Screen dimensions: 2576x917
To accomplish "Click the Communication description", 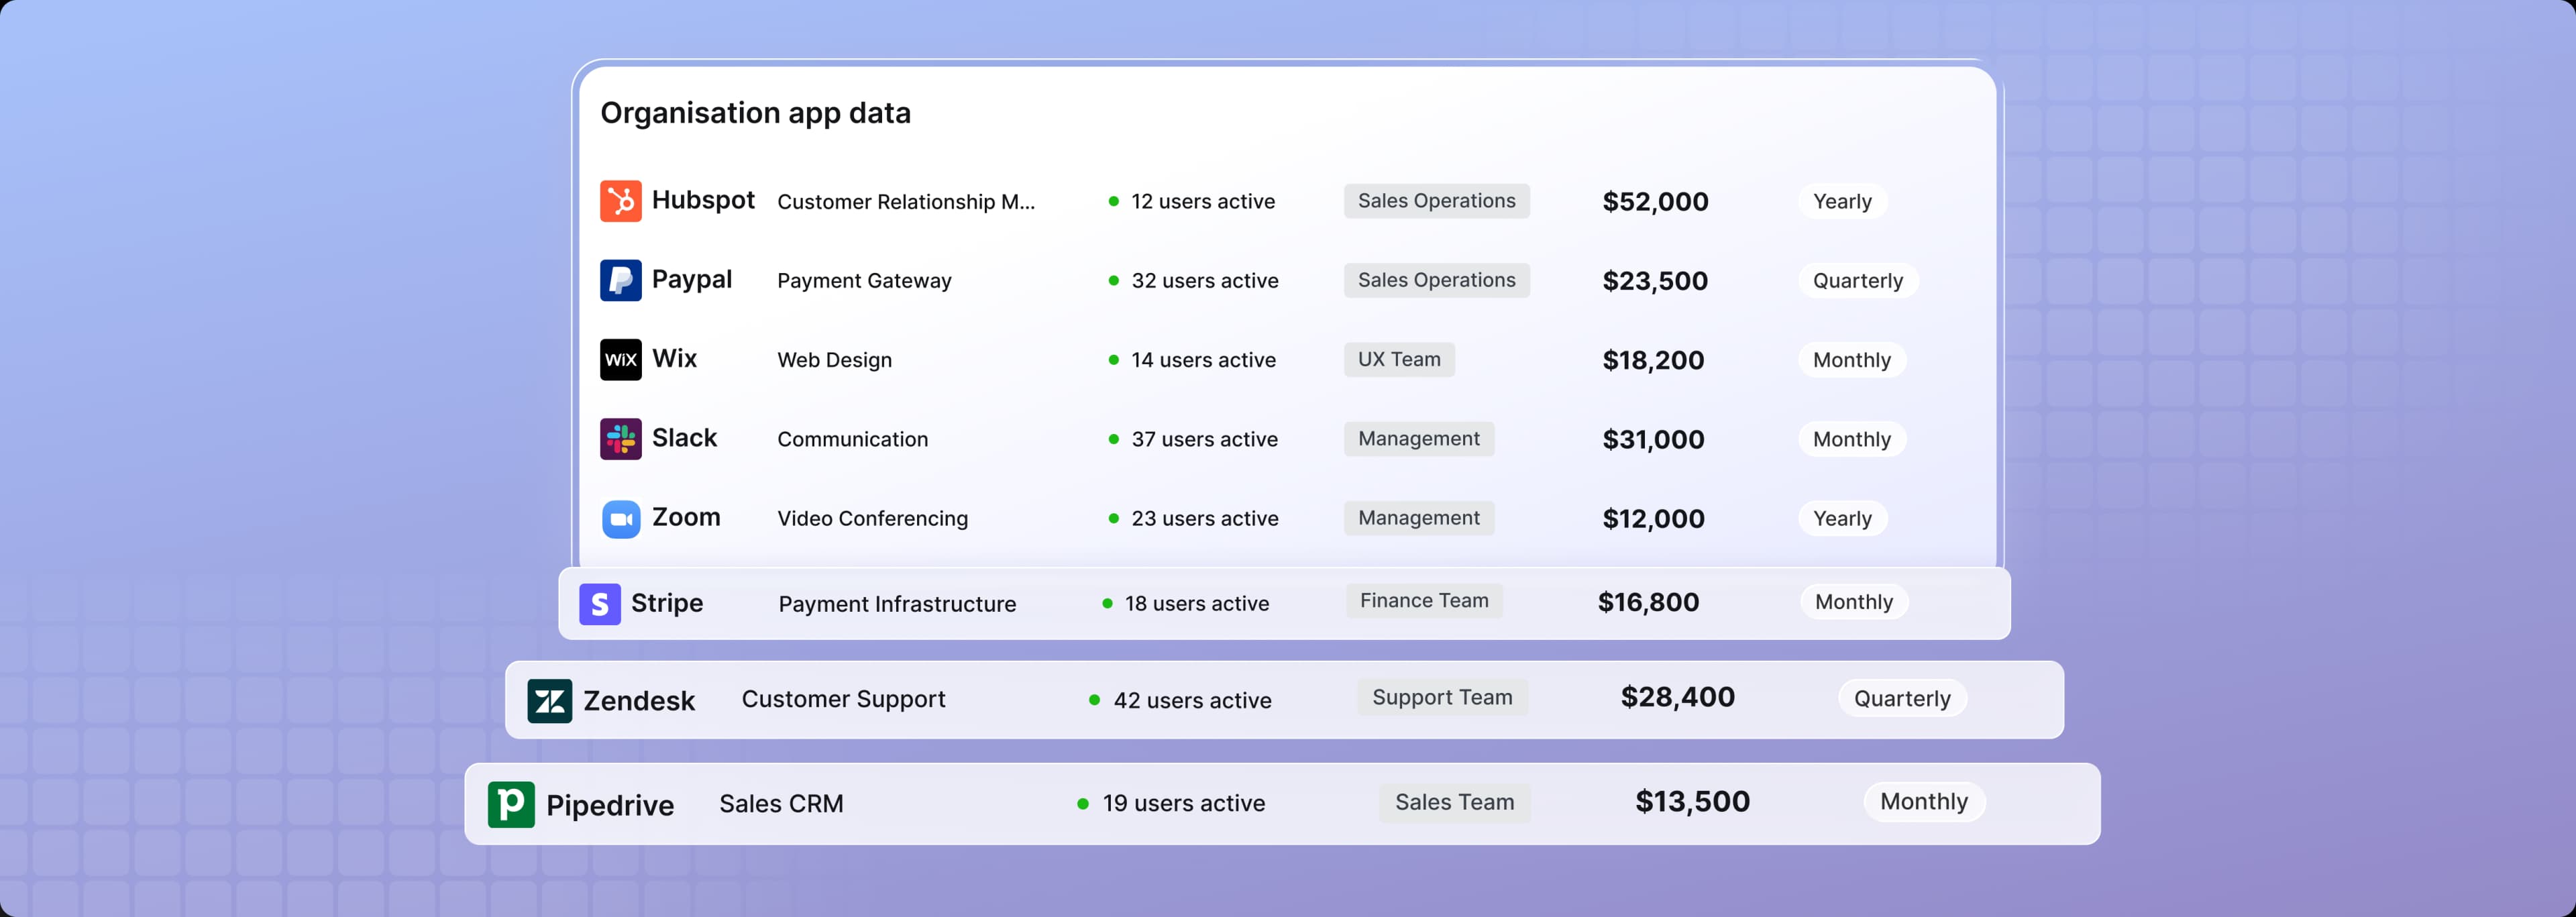I will 852,439.
